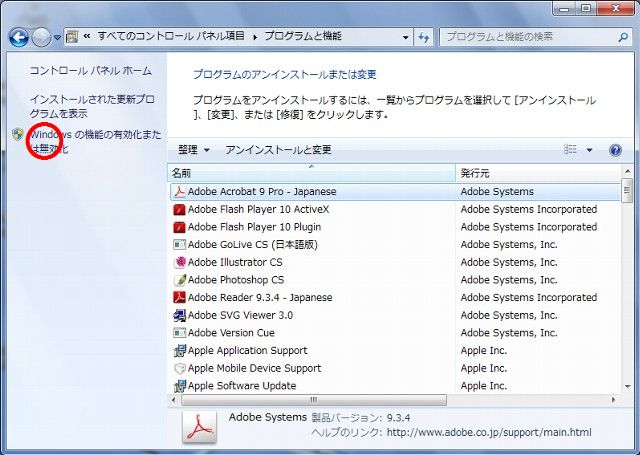Click Apple Inc. publisher of Apple Software Update
The height and width of the screenshot is (455, 640).
tap(484, 386)
